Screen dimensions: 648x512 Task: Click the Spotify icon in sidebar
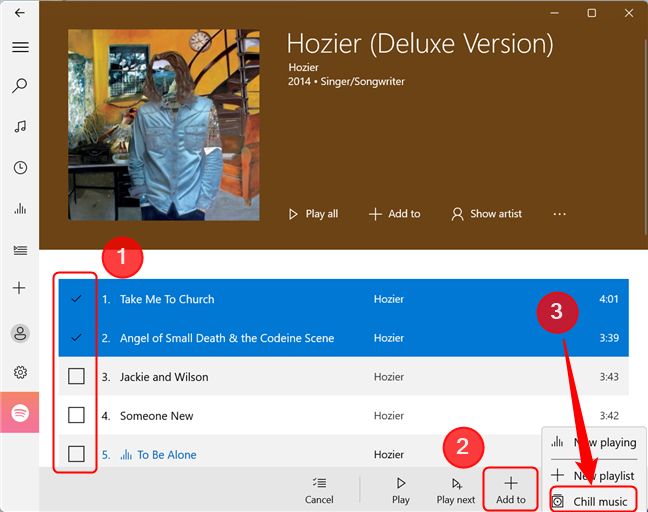point(20,412)
